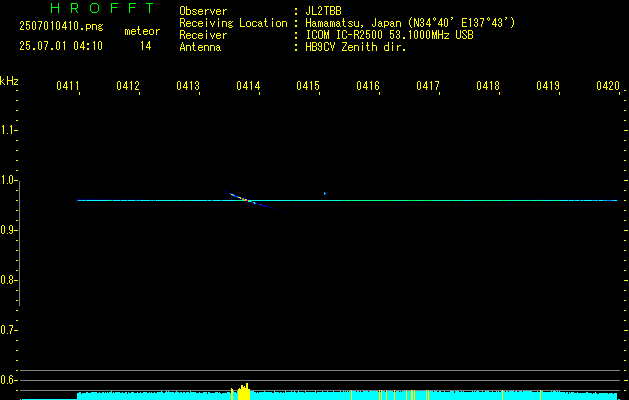
Task: Click the kHz axis unit label
Action: (x=9, y=81)
